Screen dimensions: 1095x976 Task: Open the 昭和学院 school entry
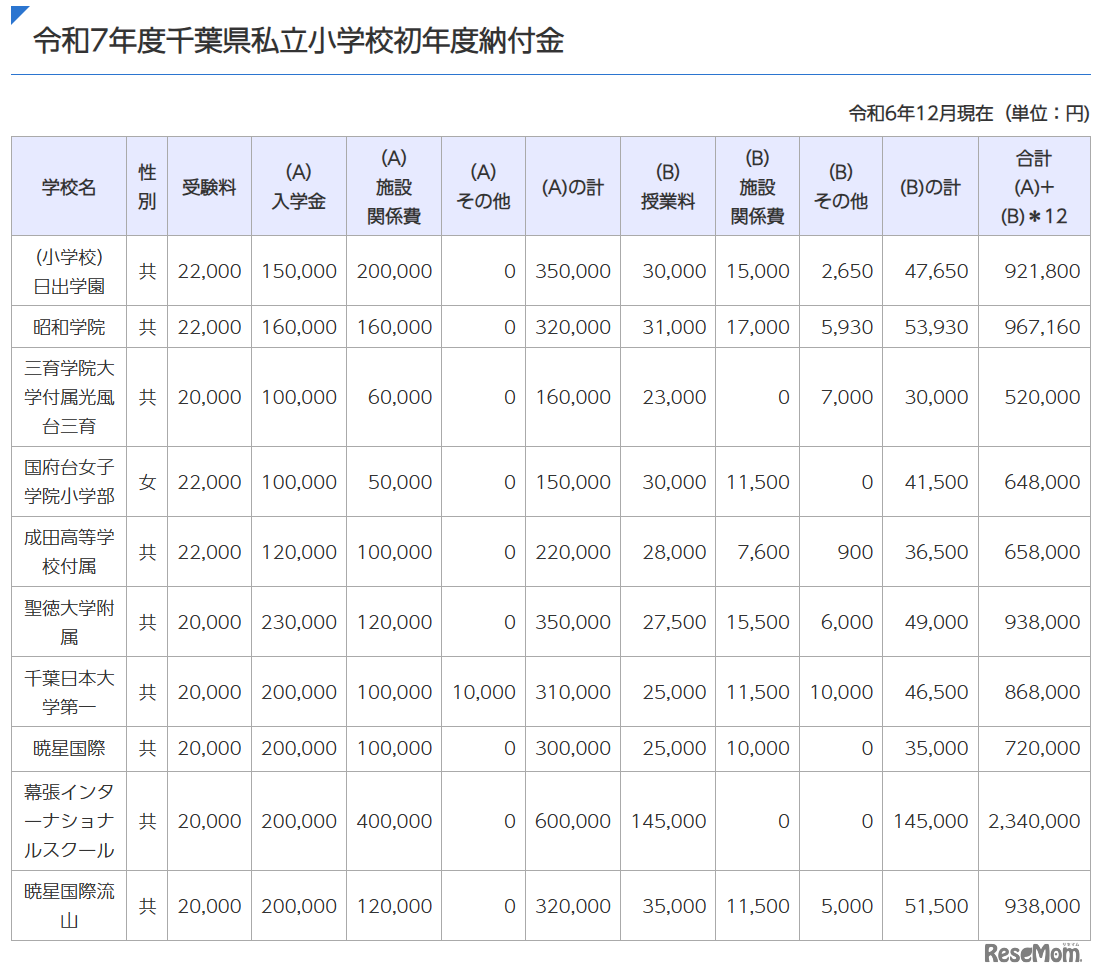click(x=67, y=326)
